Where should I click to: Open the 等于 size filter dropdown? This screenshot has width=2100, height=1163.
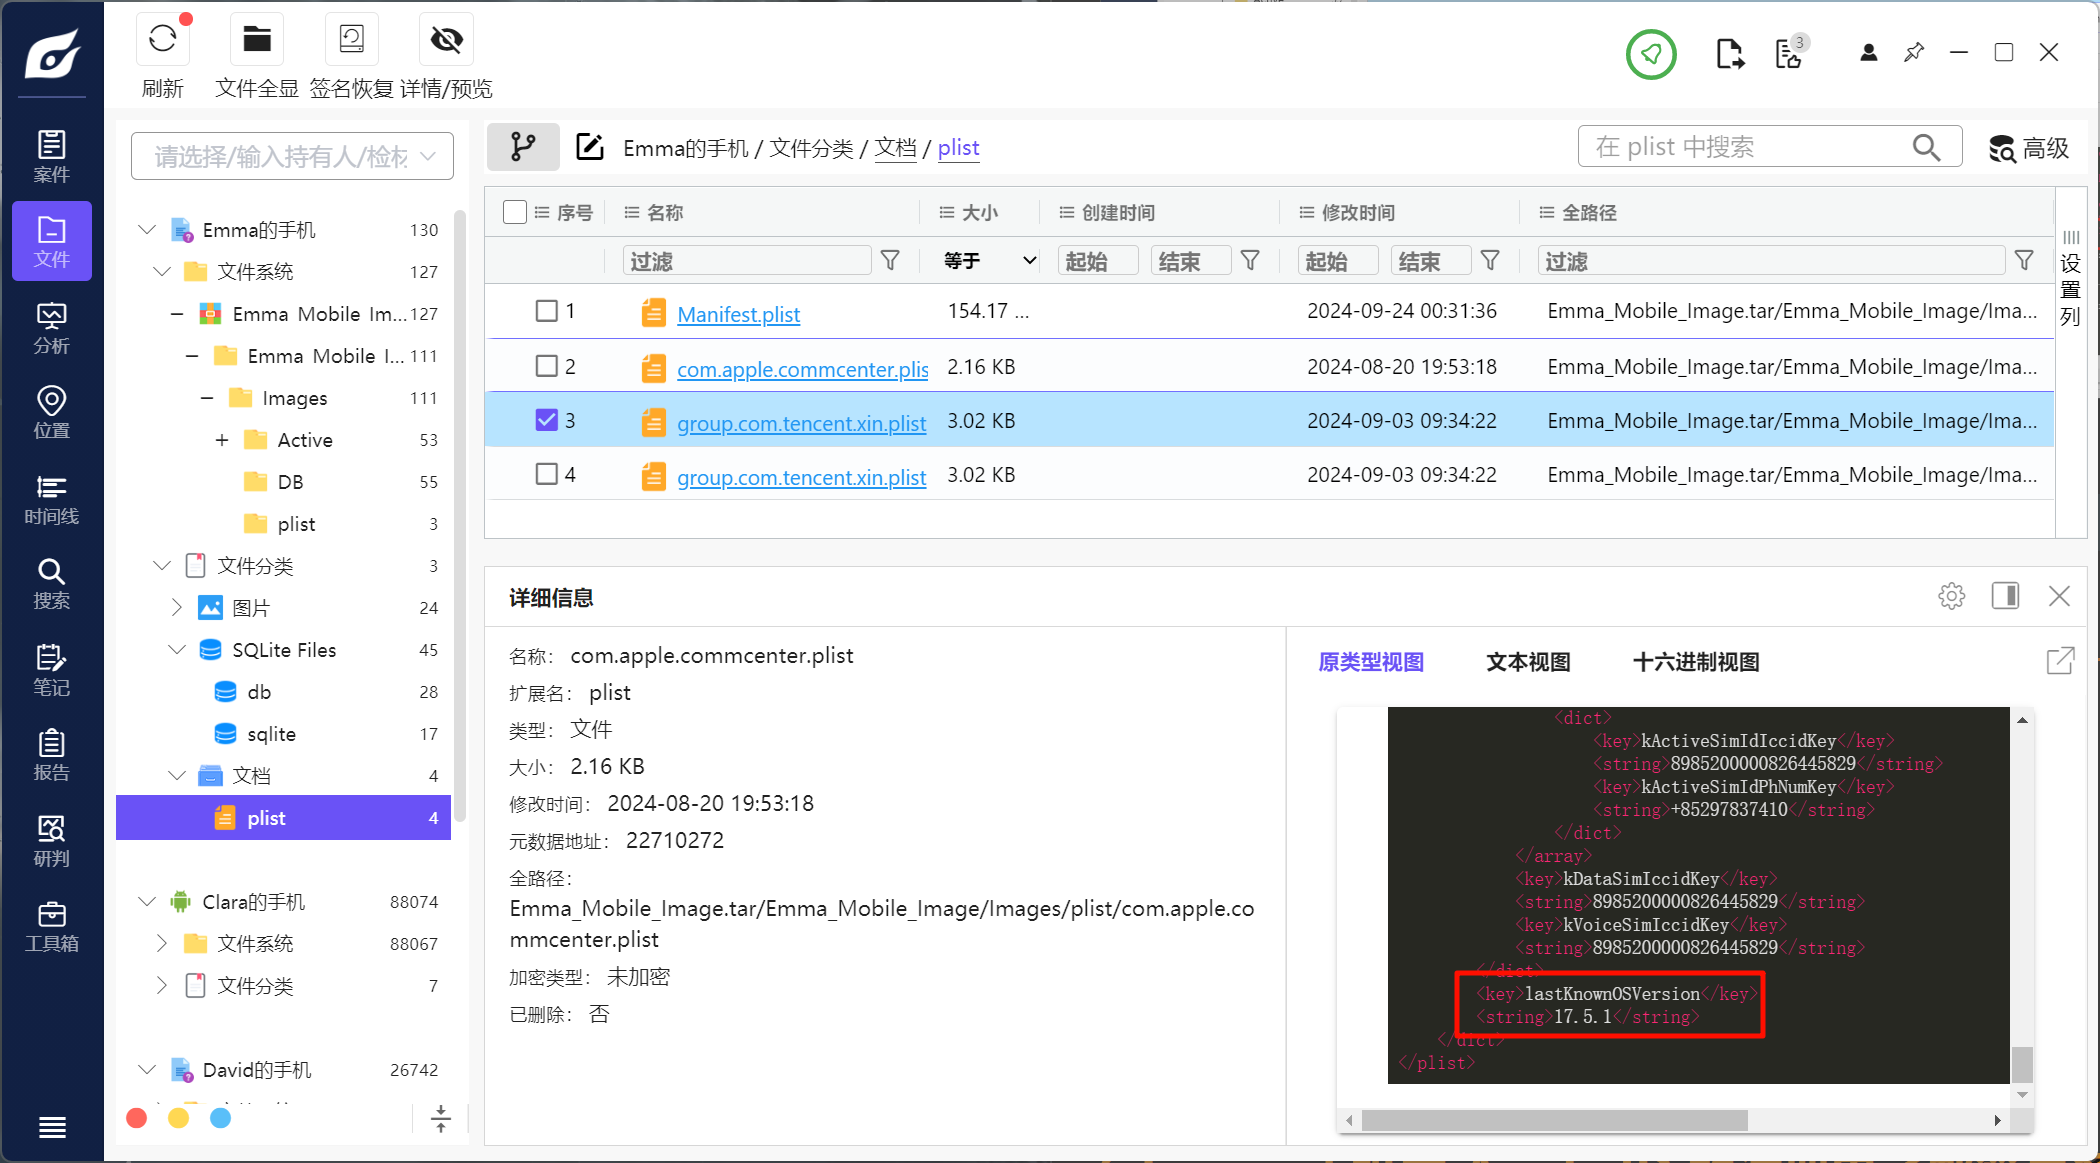coord(988,261)
